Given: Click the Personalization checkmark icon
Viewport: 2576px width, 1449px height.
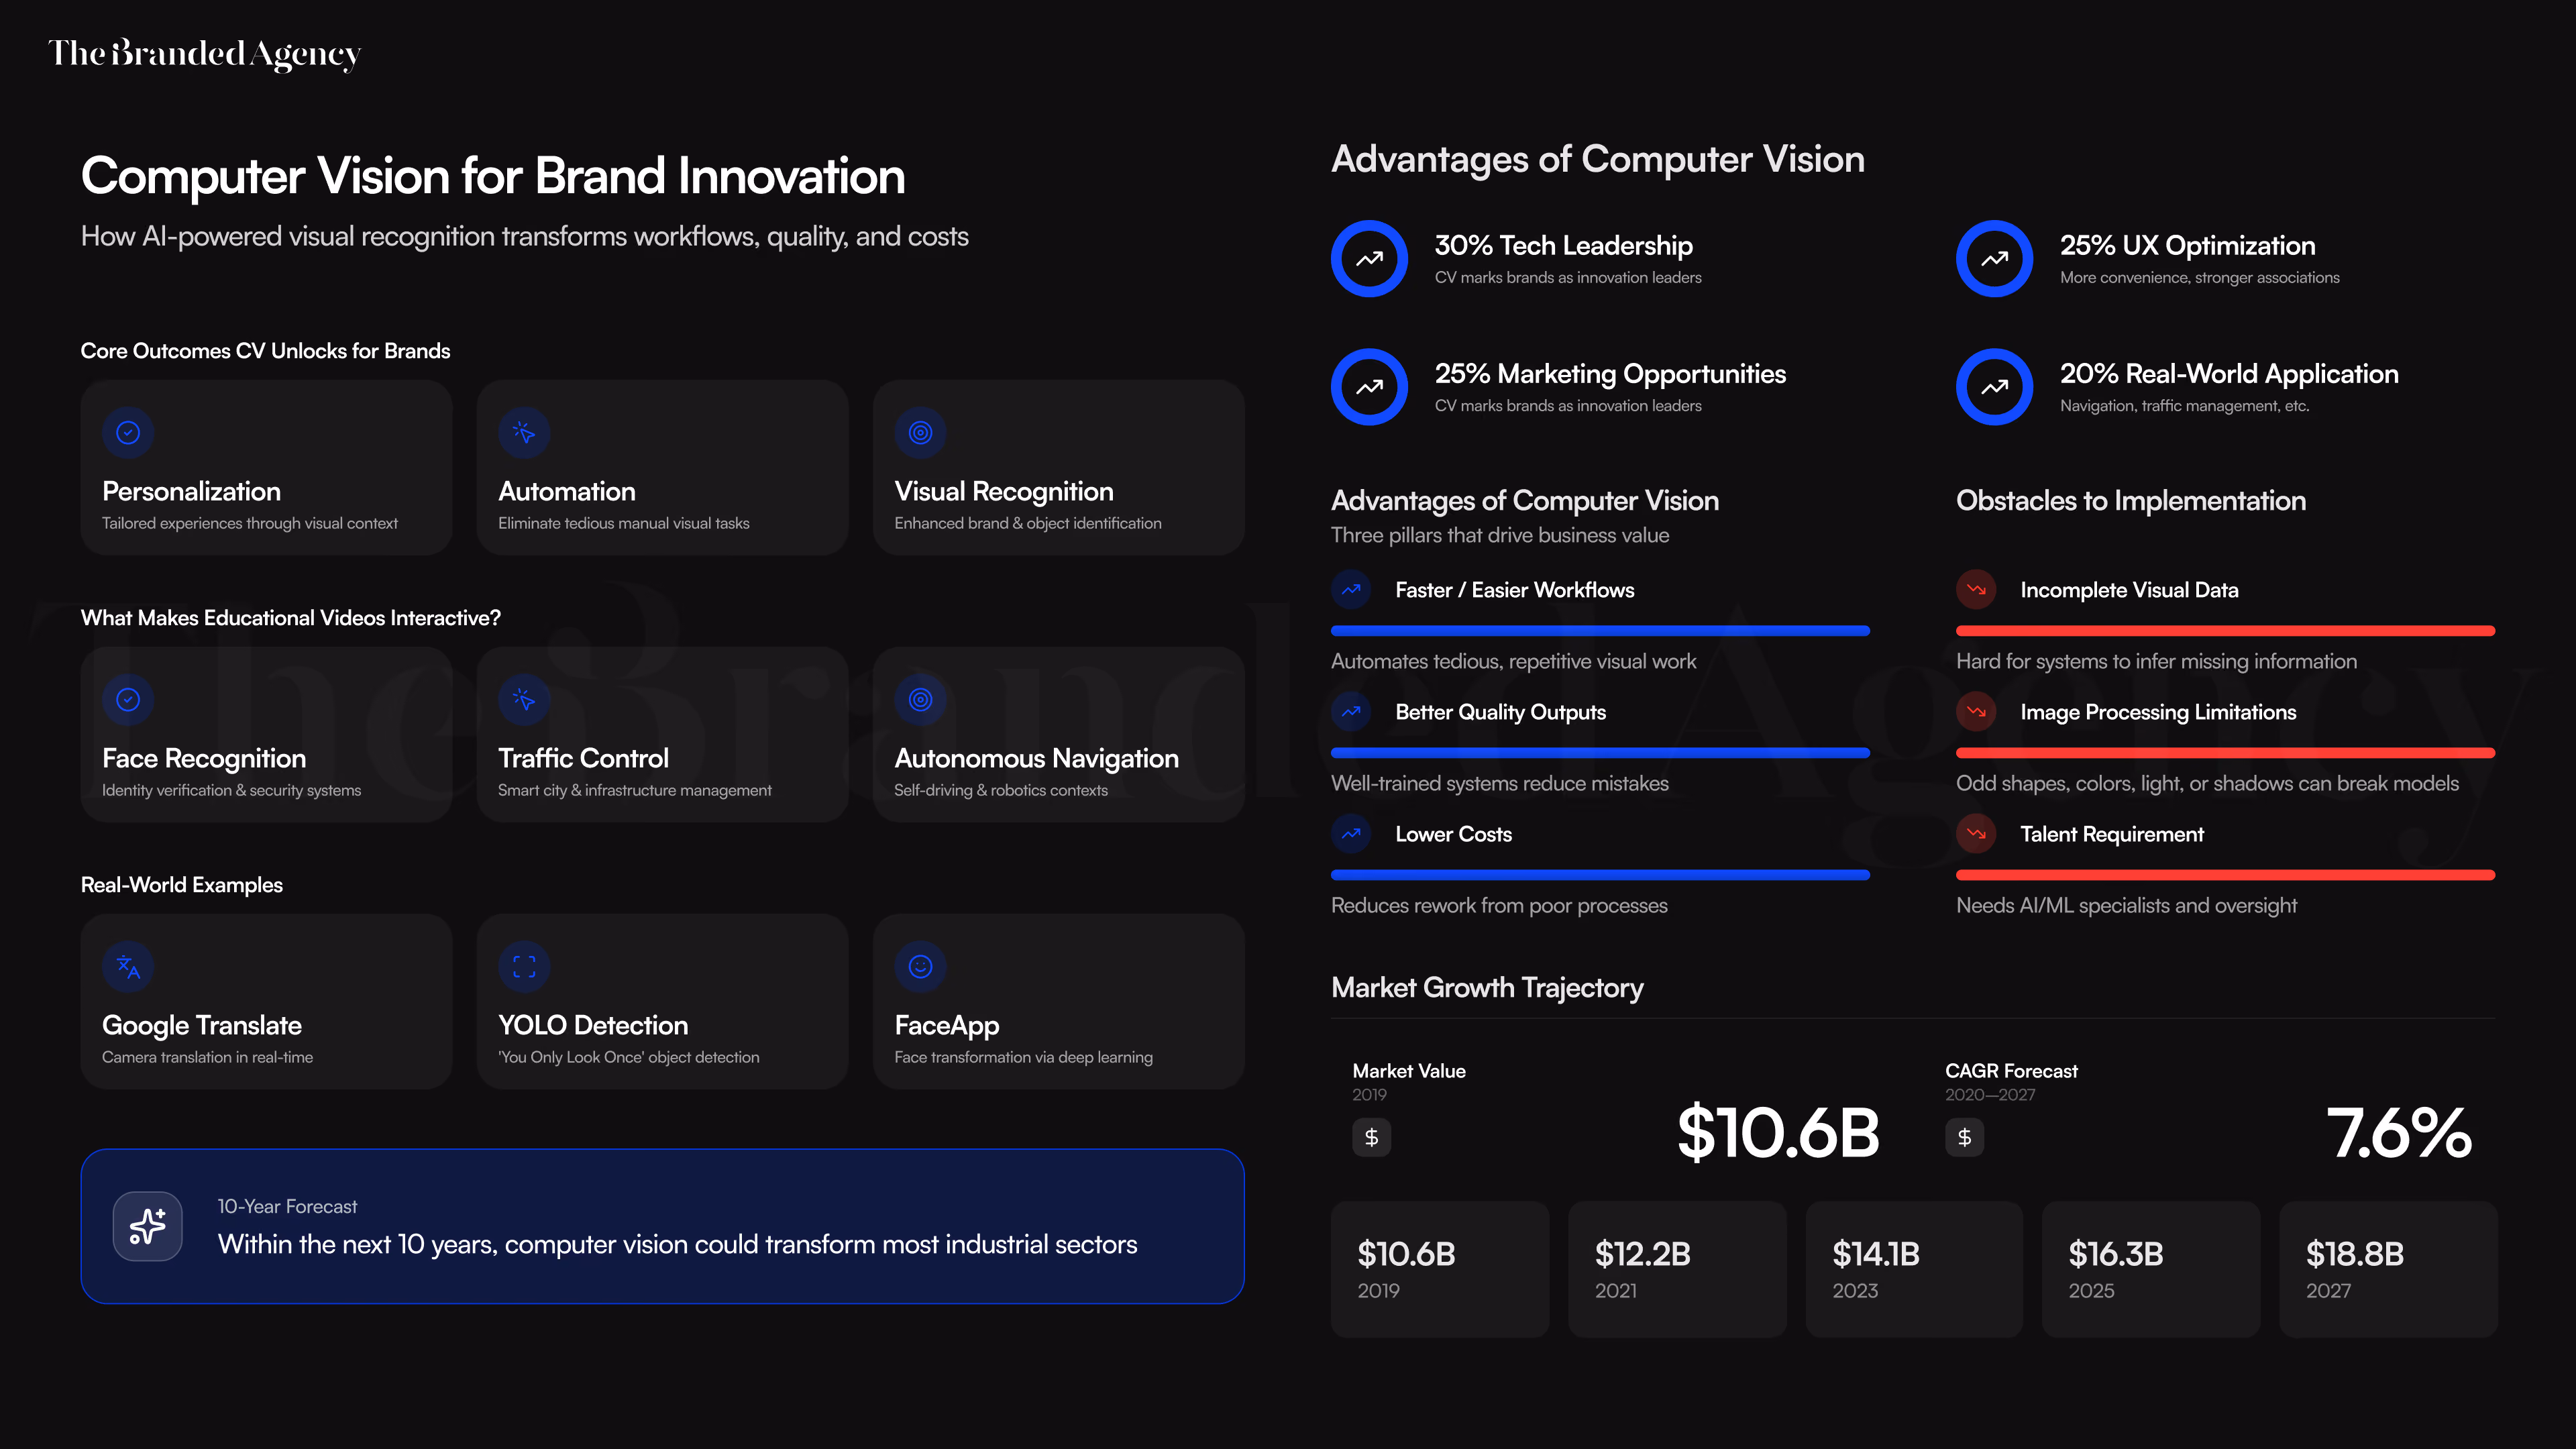Looking at the screenshot, I should [x=128, y=432].
